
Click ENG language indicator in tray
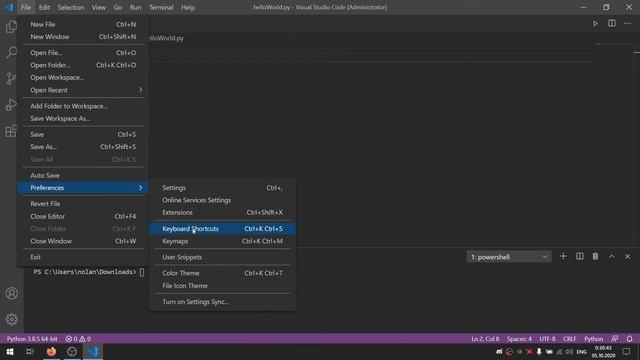[x=581, y=352]
